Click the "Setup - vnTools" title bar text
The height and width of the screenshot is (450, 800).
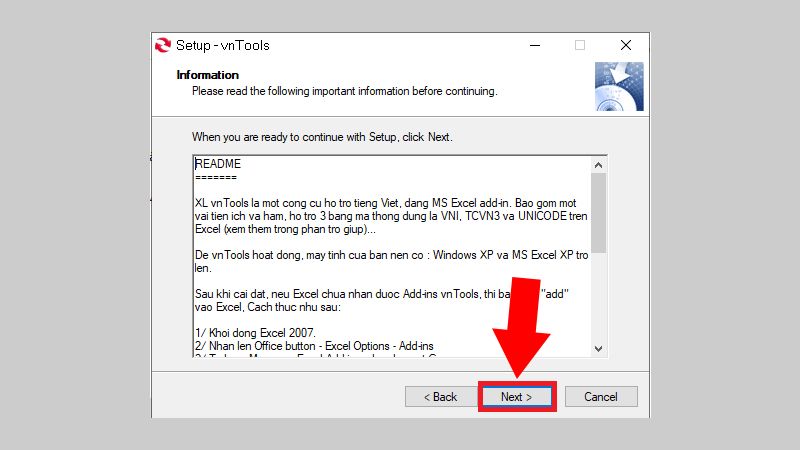click(222, 45)
